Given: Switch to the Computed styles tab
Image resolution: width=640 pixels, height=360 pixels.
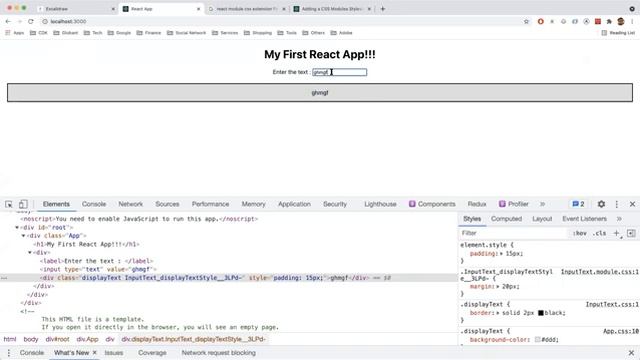Looking at the screenshot, I should tap(507, 219).
